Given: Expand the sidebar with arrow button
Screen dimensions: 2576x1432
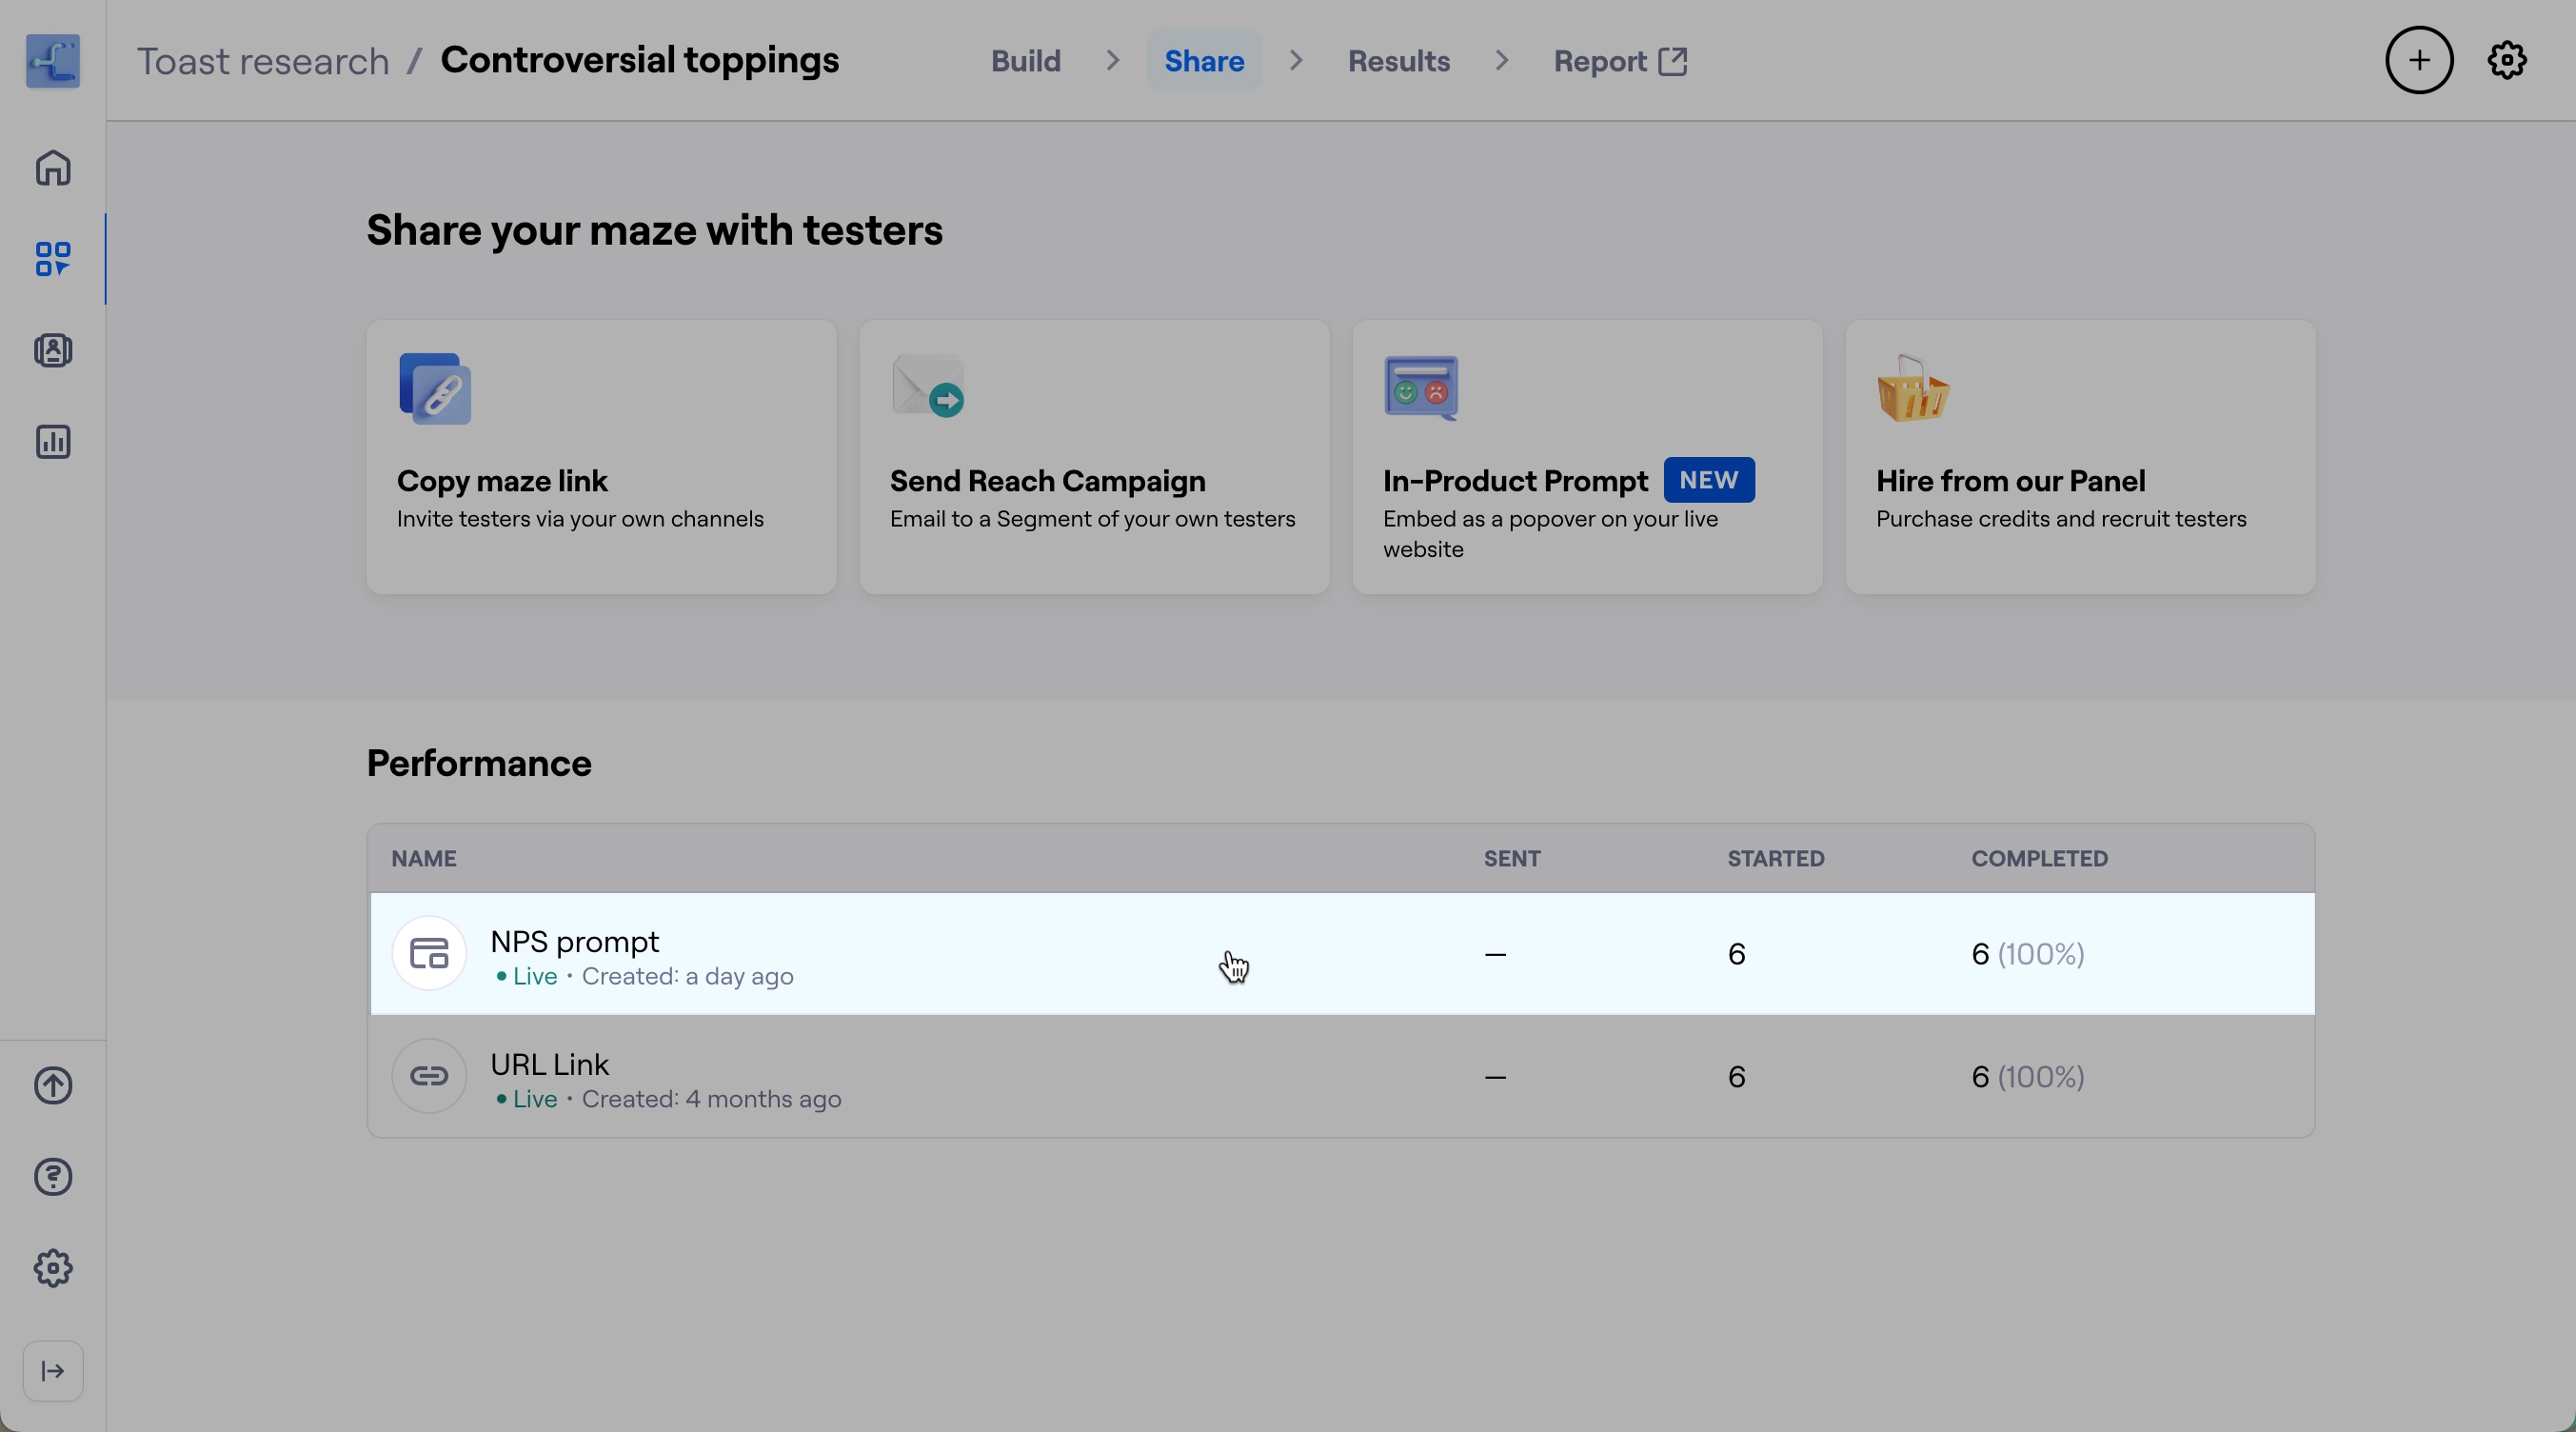Looking at the screenshot, I should pyautogui.click(x=53, y=1371).
